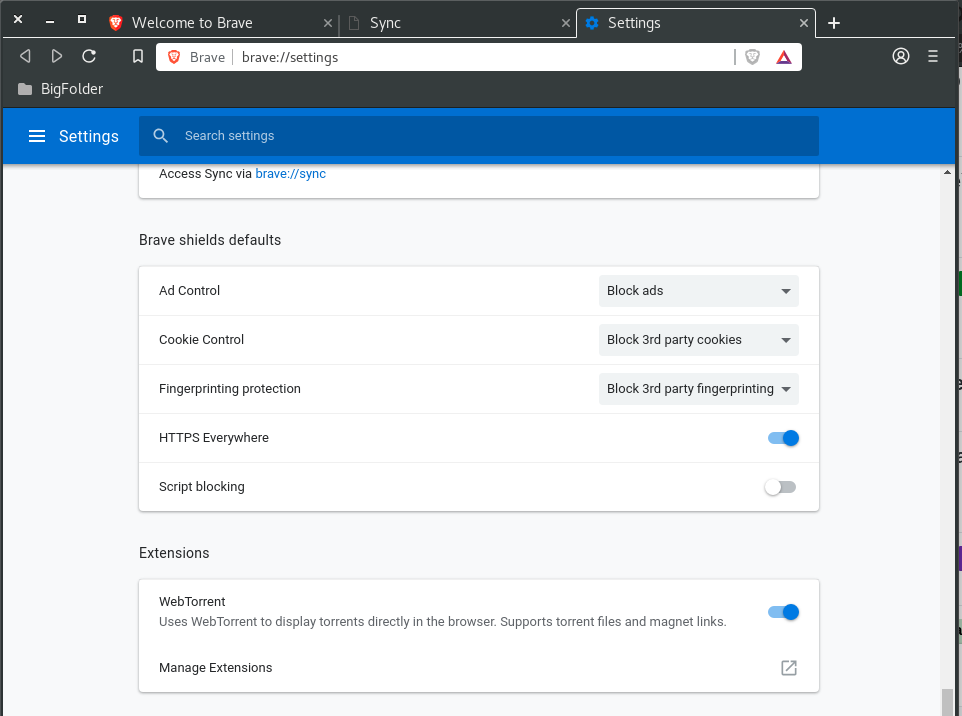Image resolution: width=962 pixels, height=716 pixels.
Task: Click the page scrollbar thumb
Action: (x=947, y=703)
